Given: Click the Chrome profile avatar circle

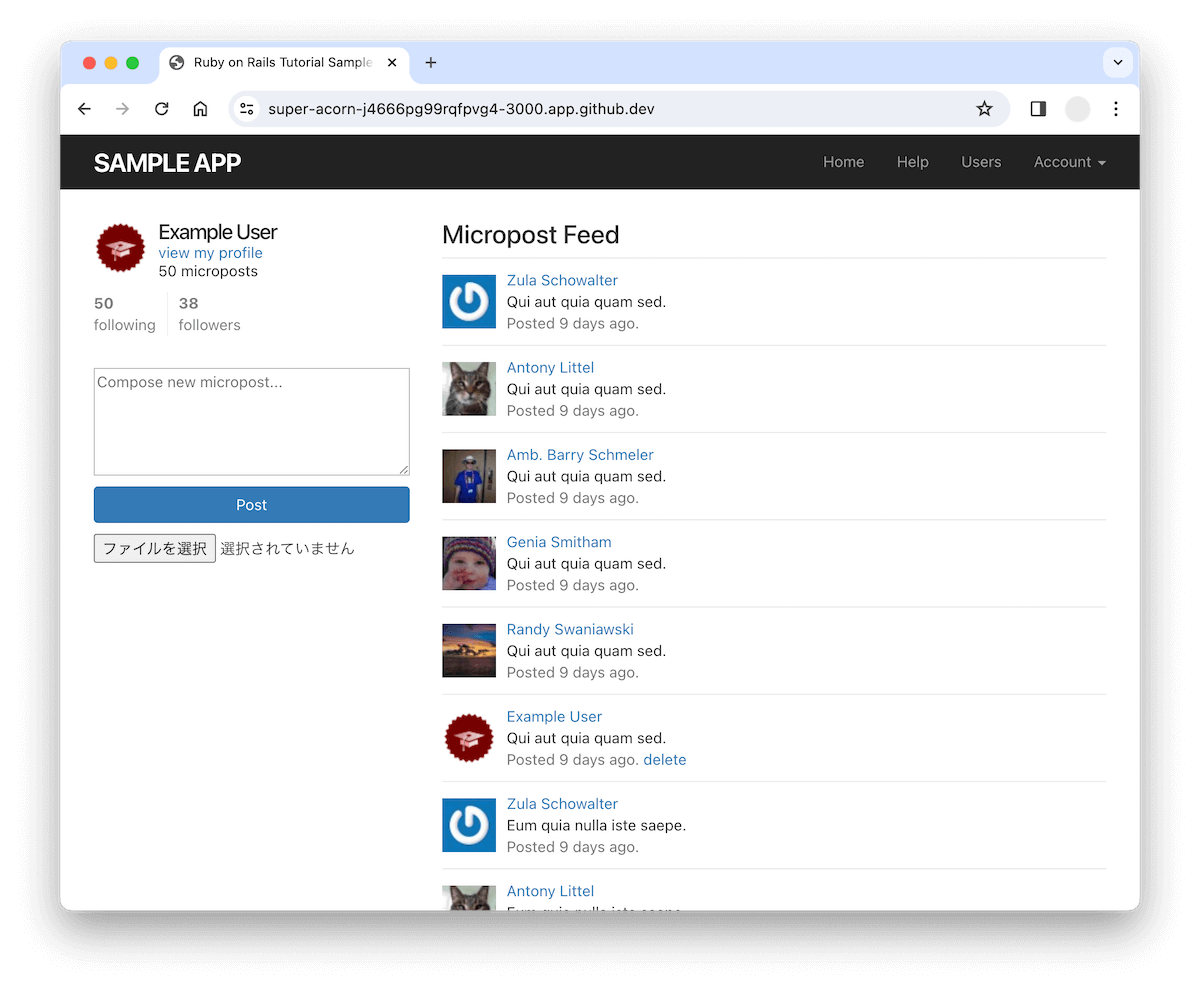Looking at the screenshot, I should [x=1077, y=109].
